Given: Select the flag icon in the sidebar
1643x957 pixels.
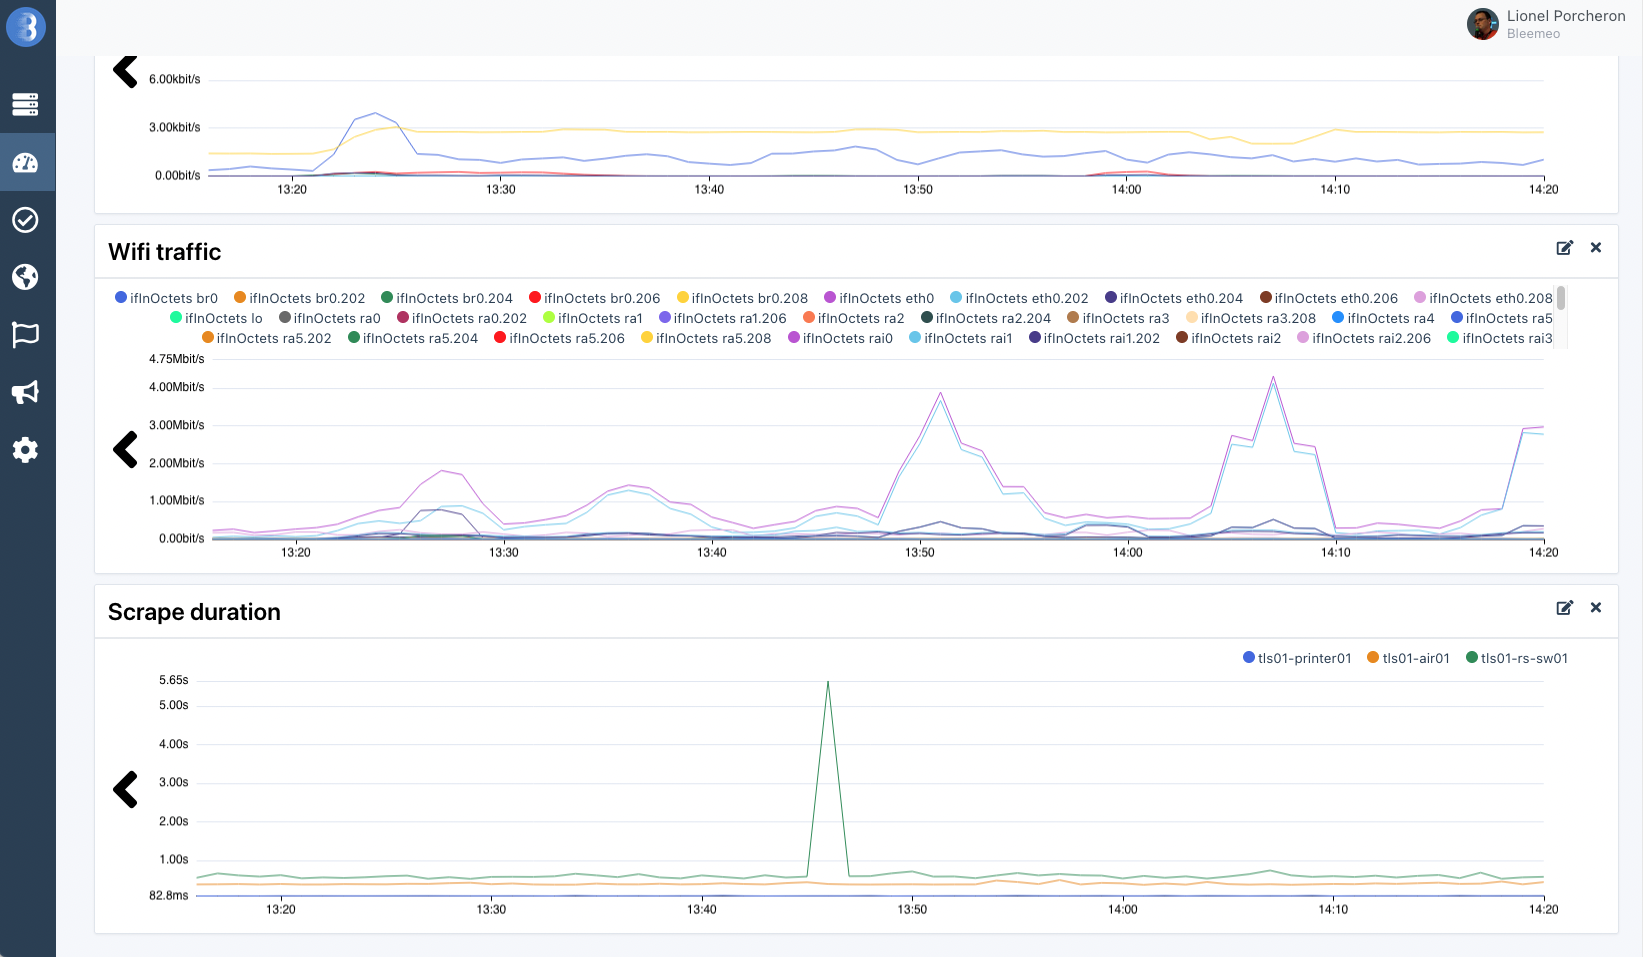Looking at the screenshot, I should click(27, 335).
